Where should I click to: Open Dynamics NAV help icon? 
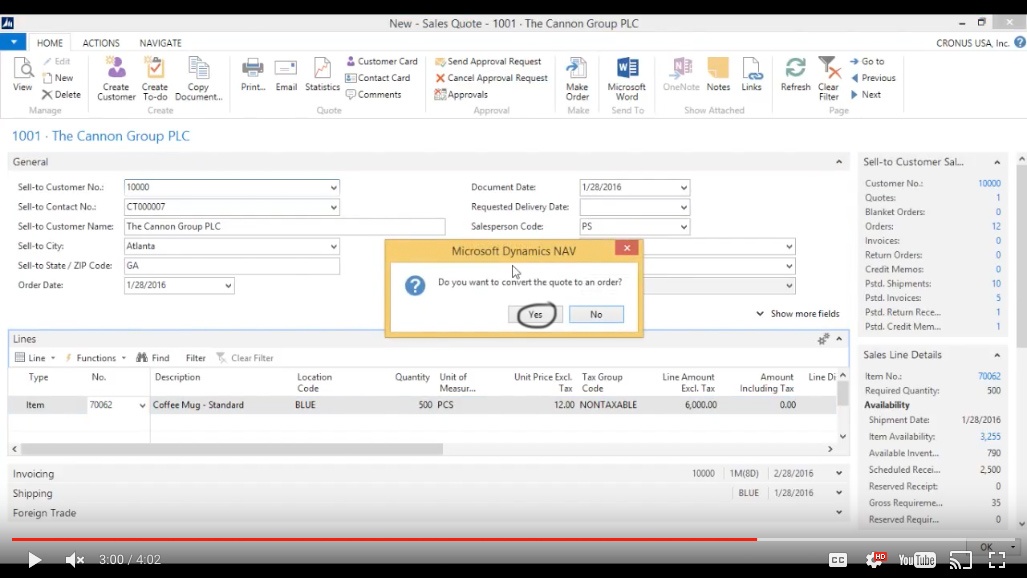click(1019, 43)
